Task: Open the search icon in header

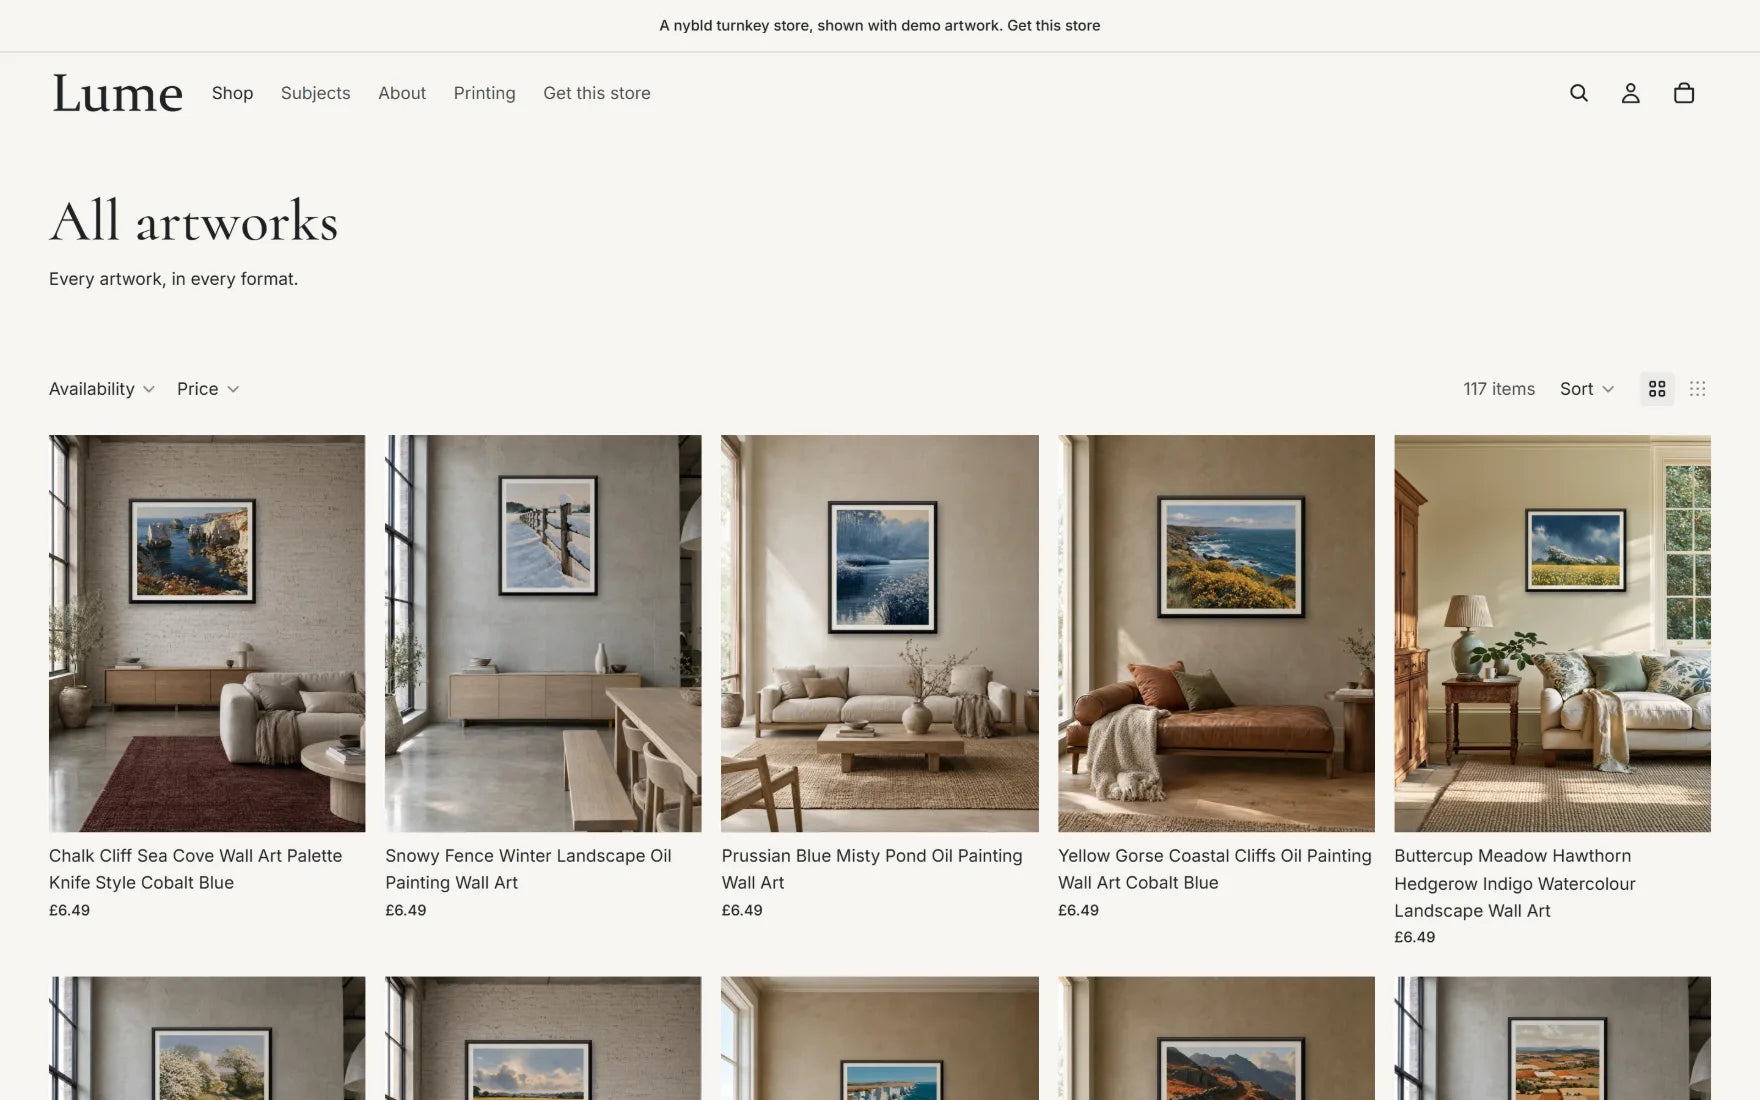Action: pyautogui.click(x=1579, y=93)
